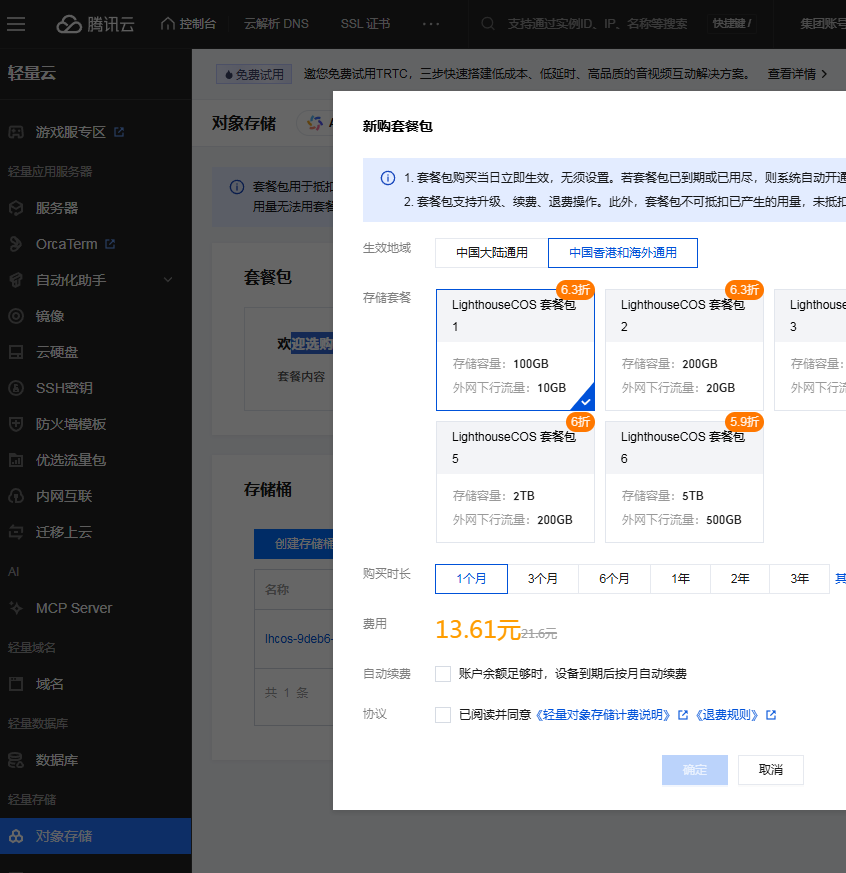Click the 迁移上云 transfer icon
The image size is (846, 873).
coord(16,532)
